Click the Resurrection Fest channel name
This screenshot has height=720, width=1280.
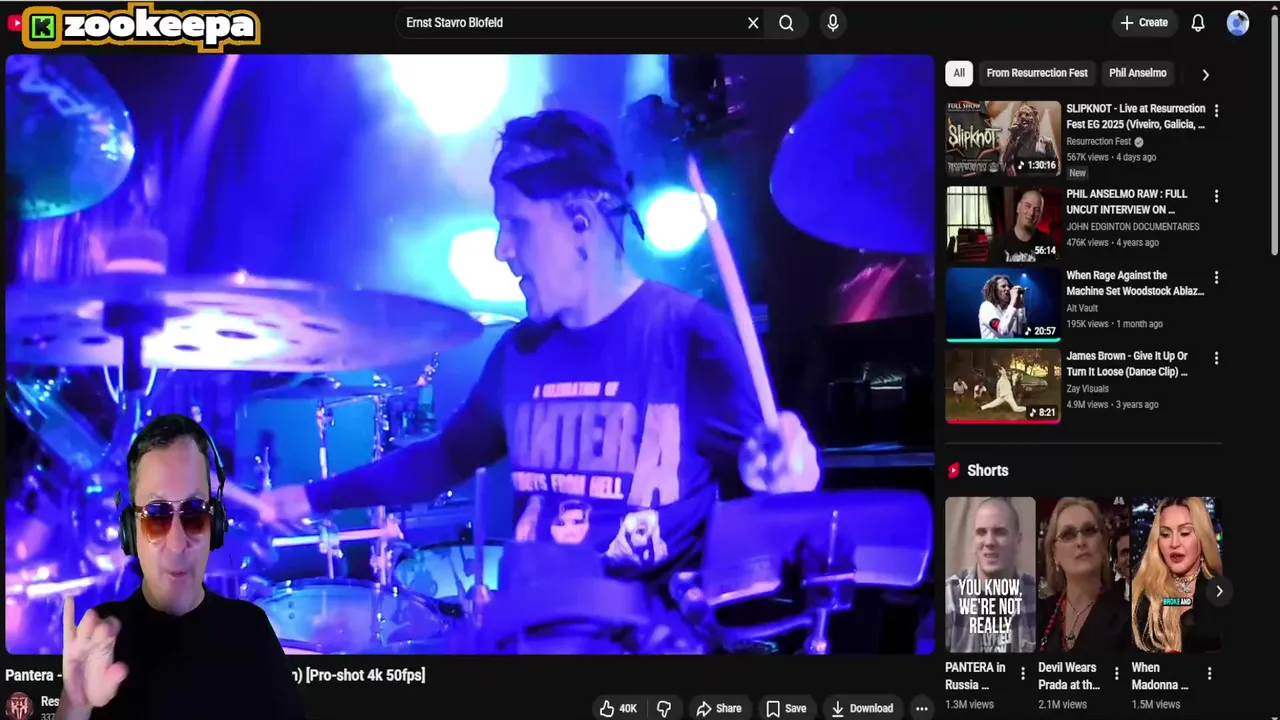(1098, 142)
